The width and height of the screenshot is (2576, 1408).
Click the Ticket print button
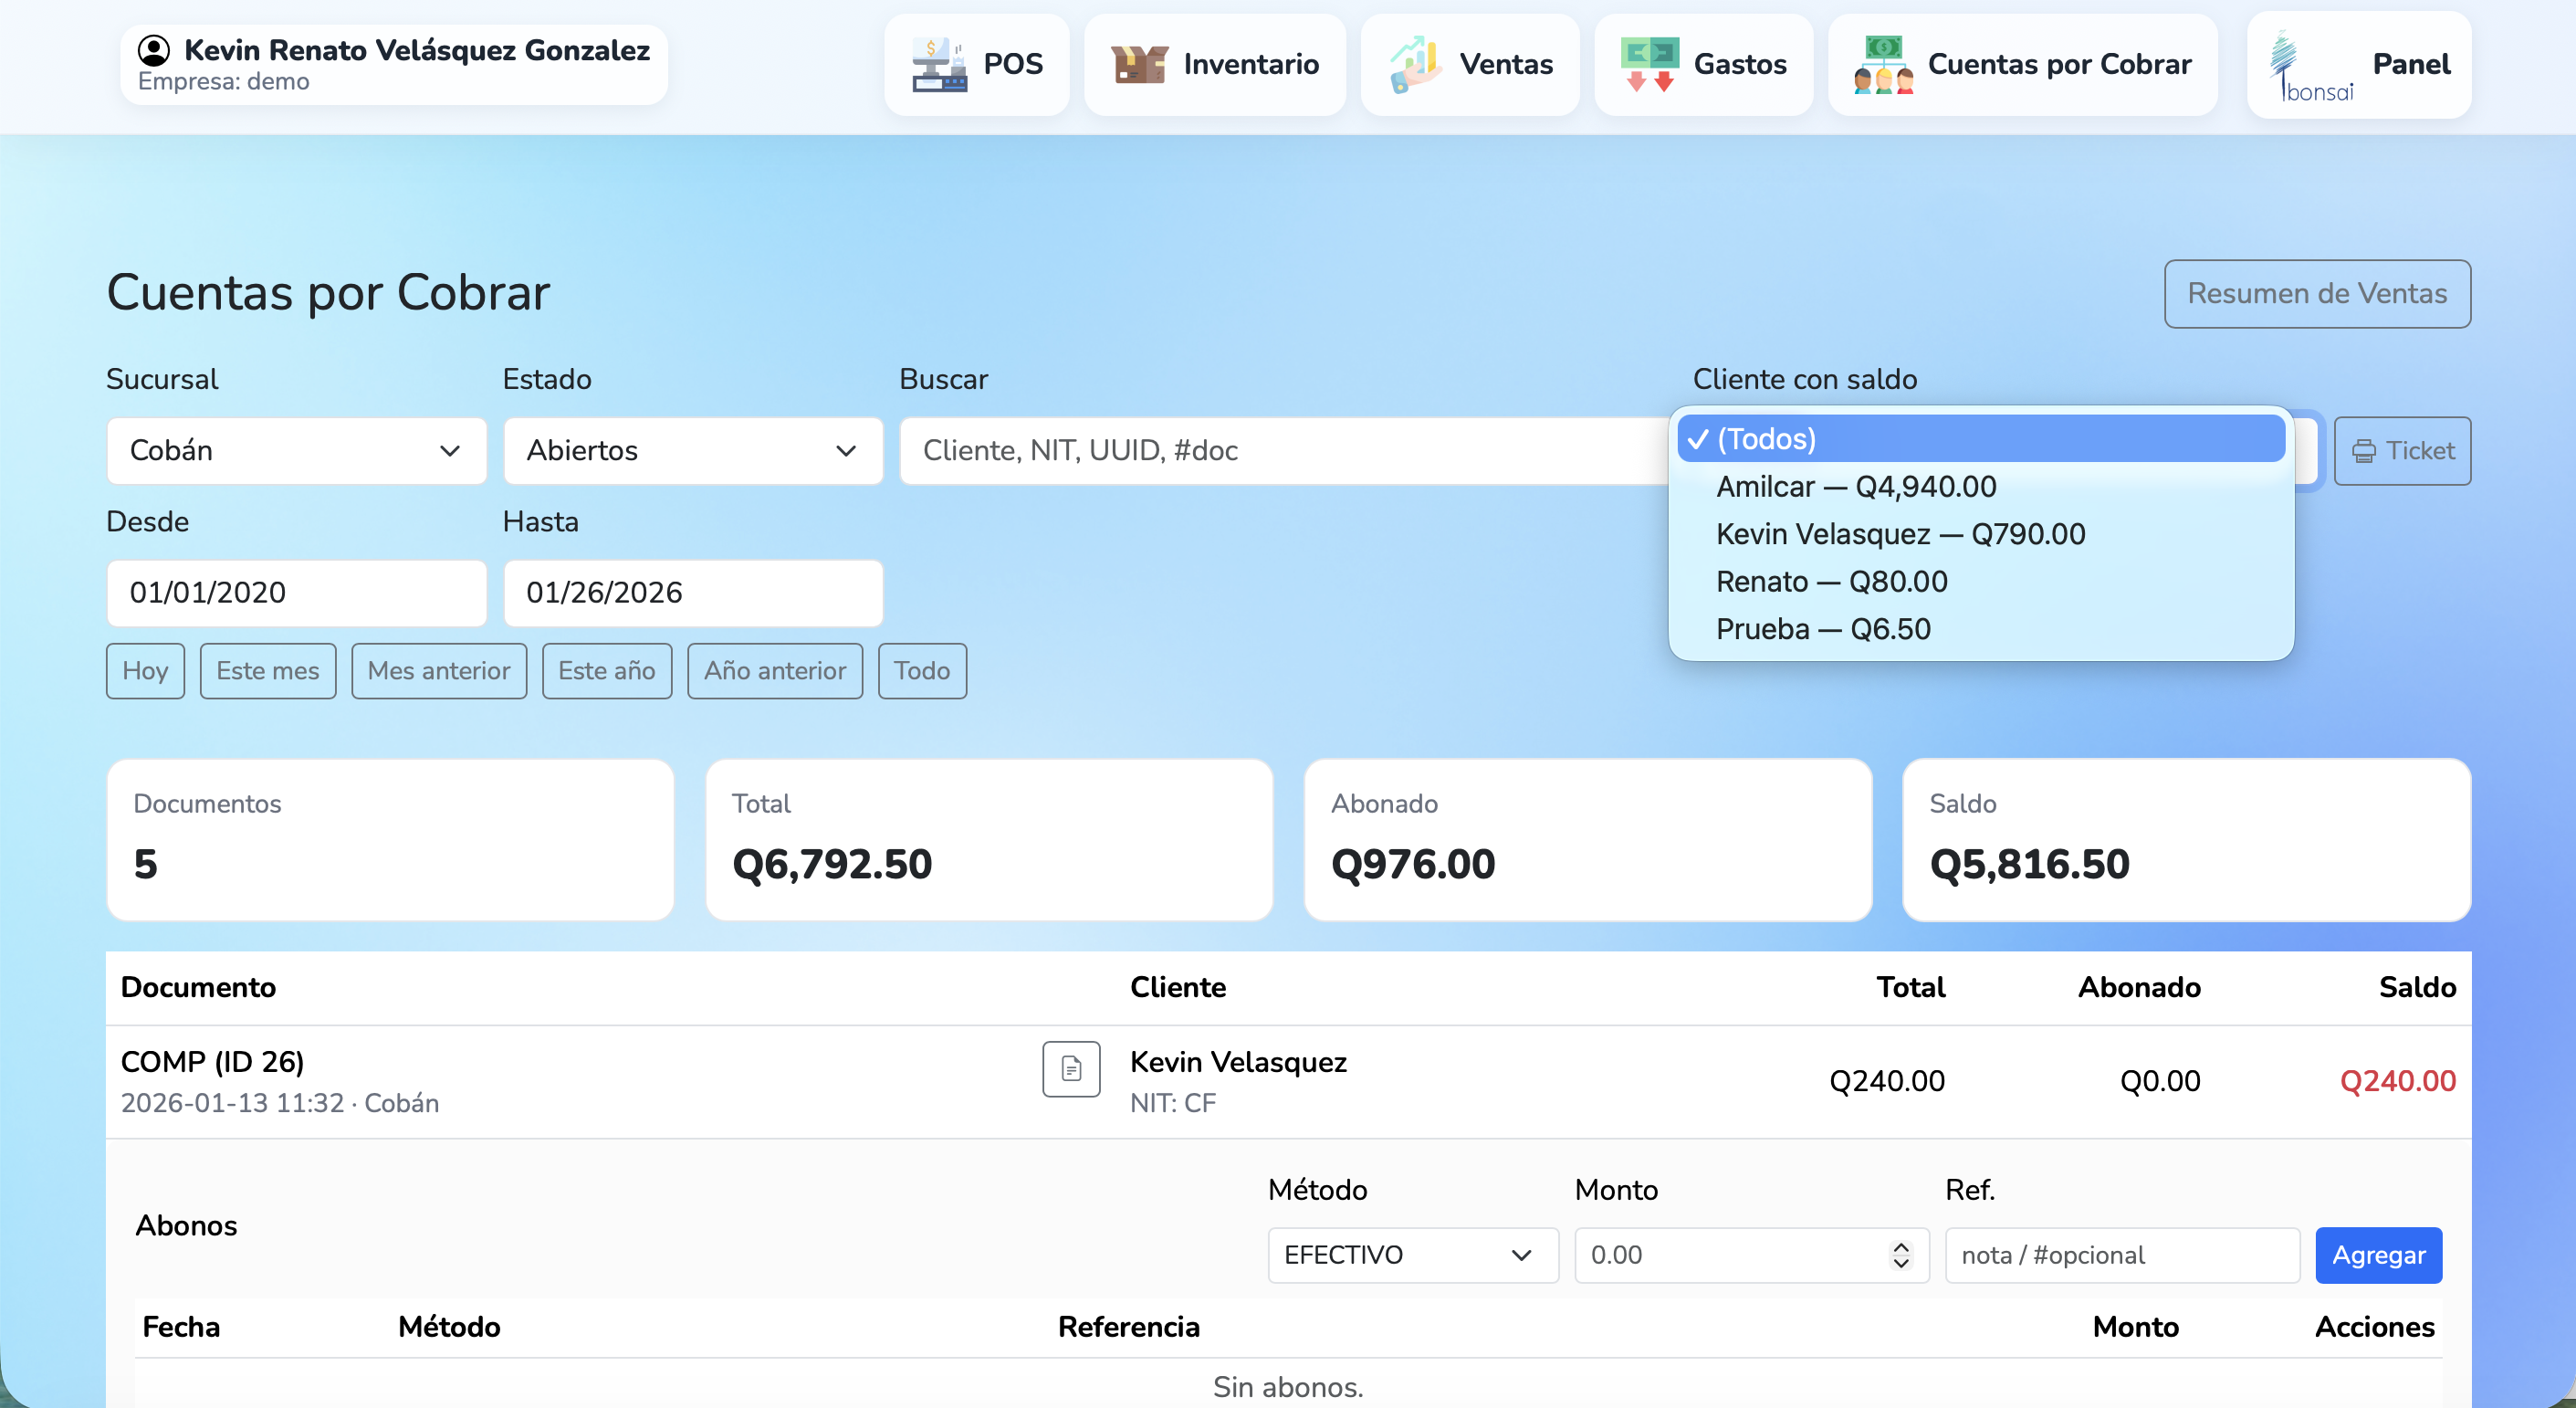(2401, 451)
